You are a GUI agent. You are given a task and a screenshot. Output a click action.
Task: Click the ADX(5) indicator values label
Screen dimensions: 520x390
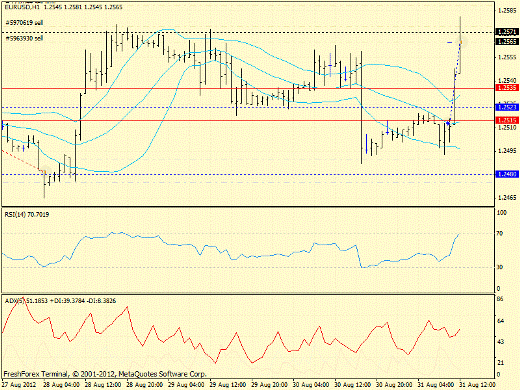pyautogui.click(x=60, y=301)
